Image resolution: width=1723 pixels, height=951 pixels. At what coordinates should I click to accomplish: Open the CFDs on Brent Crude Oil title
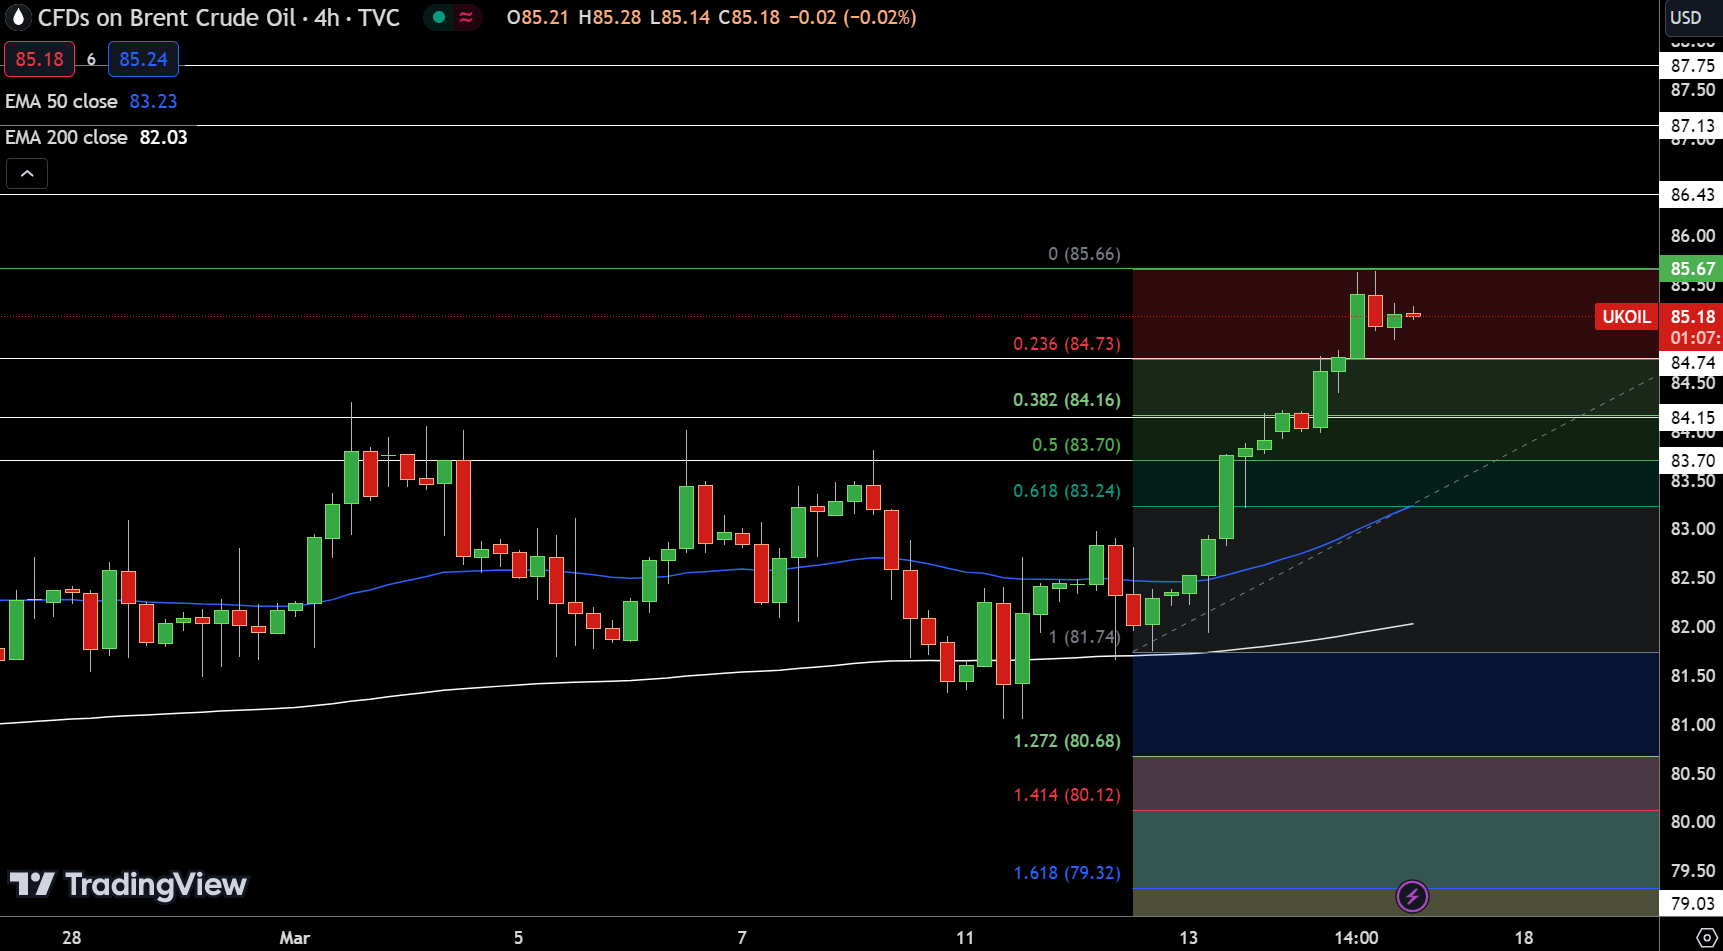pyautogui.click(x=218, y=17)
